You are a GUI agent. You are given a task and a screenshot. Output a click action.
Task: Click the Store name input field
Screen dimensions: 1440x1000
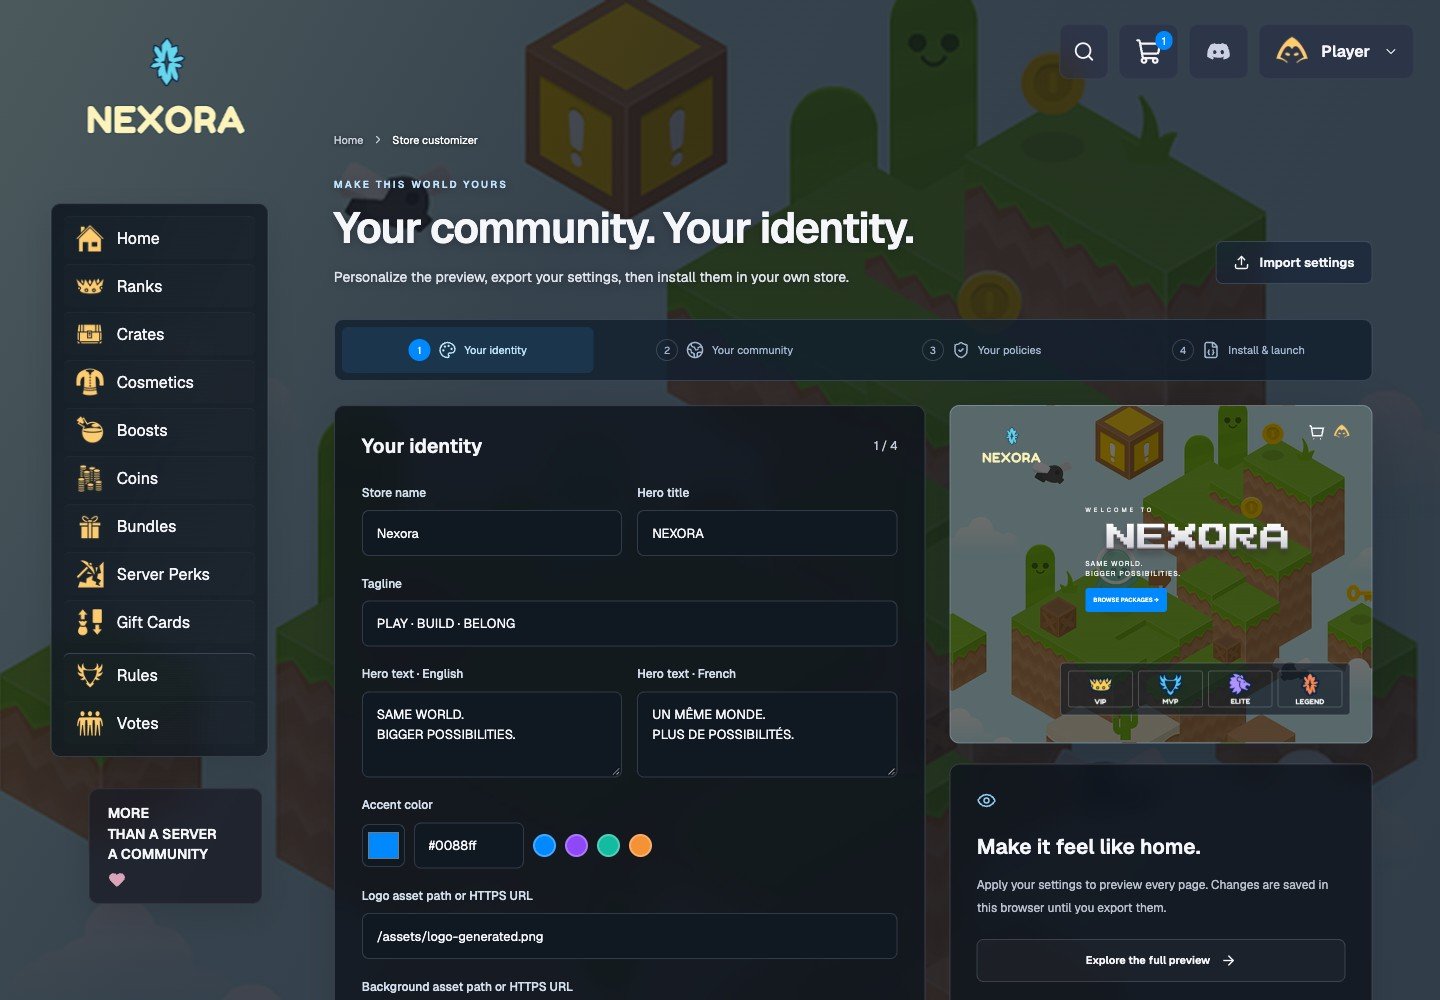coord(491,533)
